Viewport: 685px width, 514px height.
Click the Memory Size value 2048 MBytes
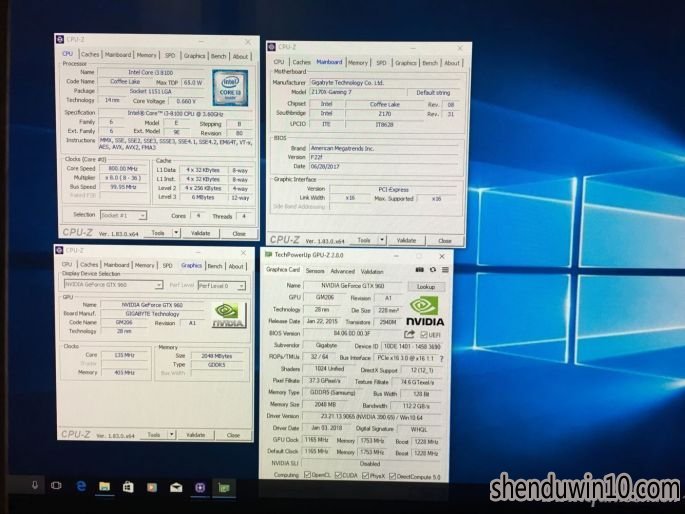coord(217,355)
